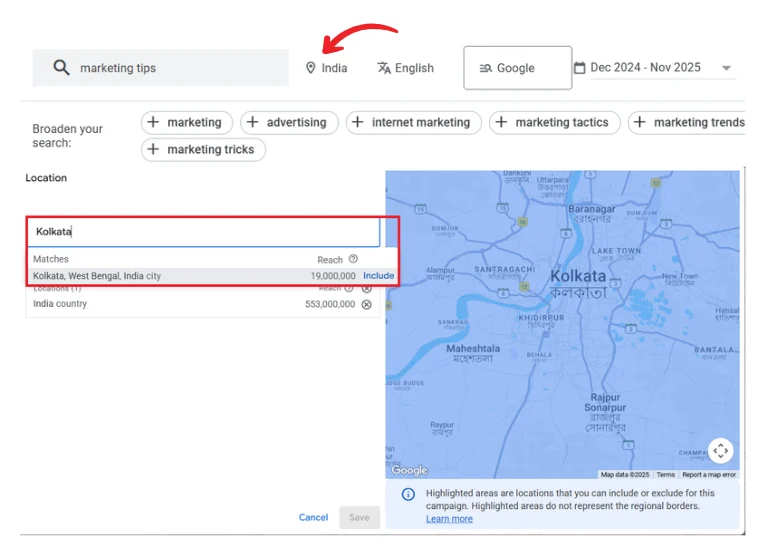Click the English language translate icon

(383, 68)
